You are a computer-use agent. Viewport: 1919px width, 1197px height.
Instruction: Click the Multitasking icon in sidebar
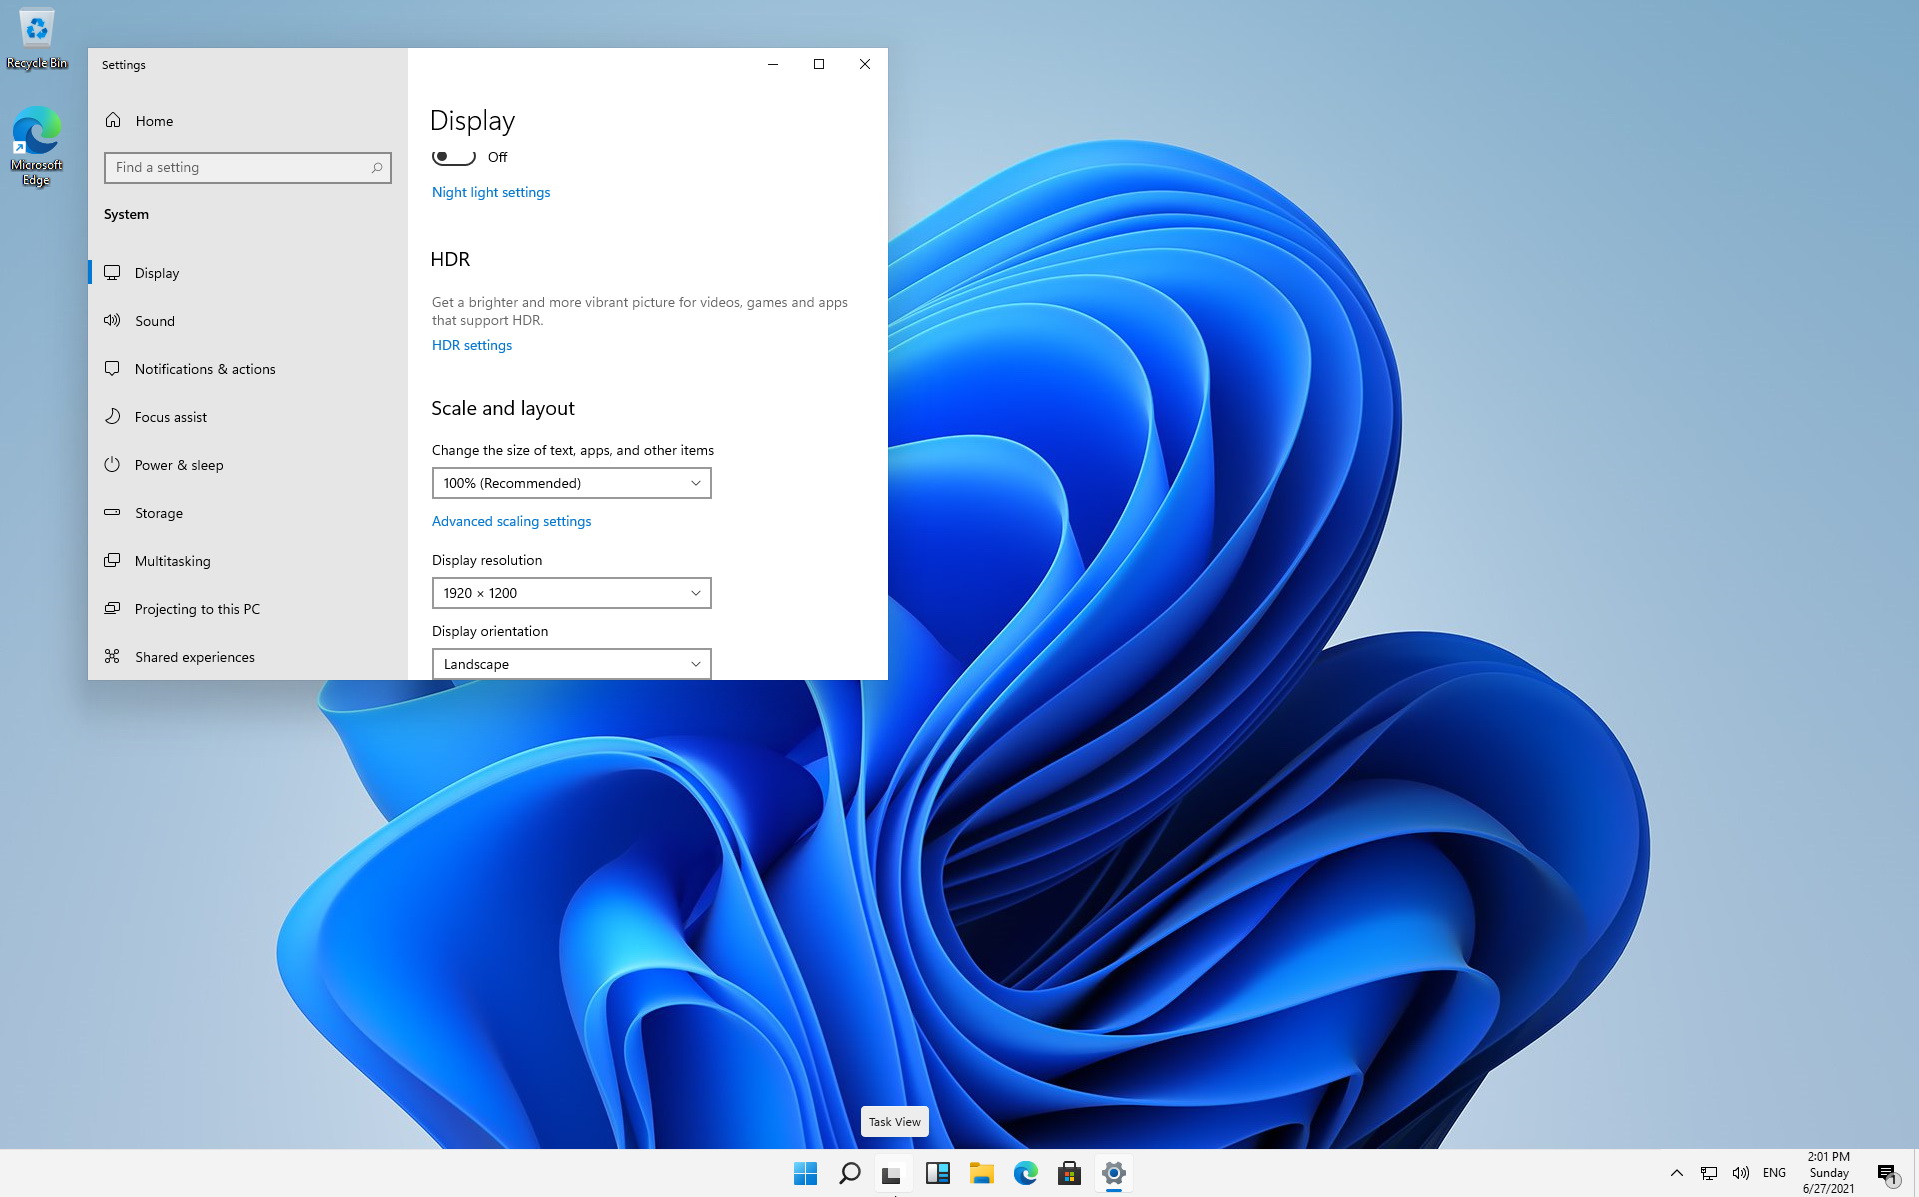point(113,561)
